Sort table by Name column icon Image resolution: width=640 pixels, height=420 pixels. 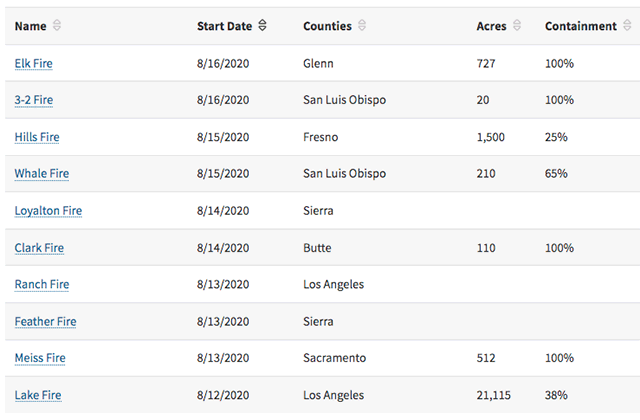pos(57,26)
